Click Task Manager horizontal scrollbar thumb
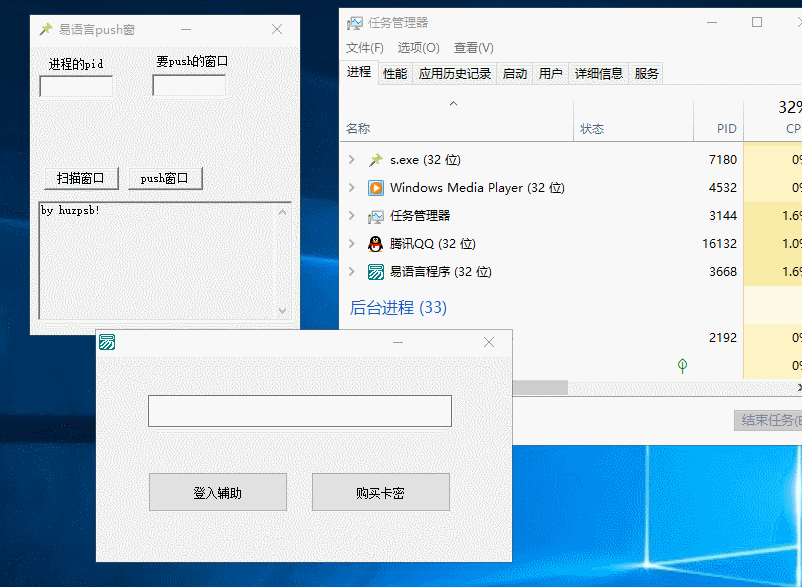 (x=540, y=388)
